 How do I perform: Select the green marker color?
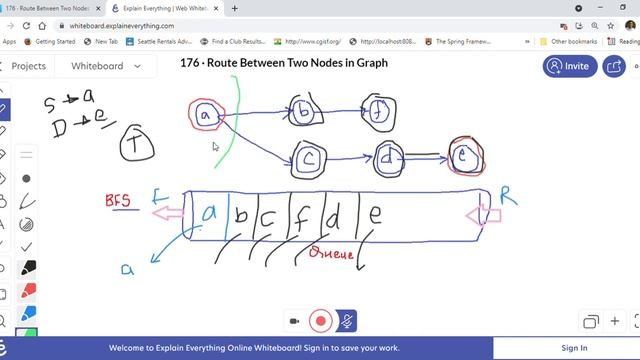point(27,332)
